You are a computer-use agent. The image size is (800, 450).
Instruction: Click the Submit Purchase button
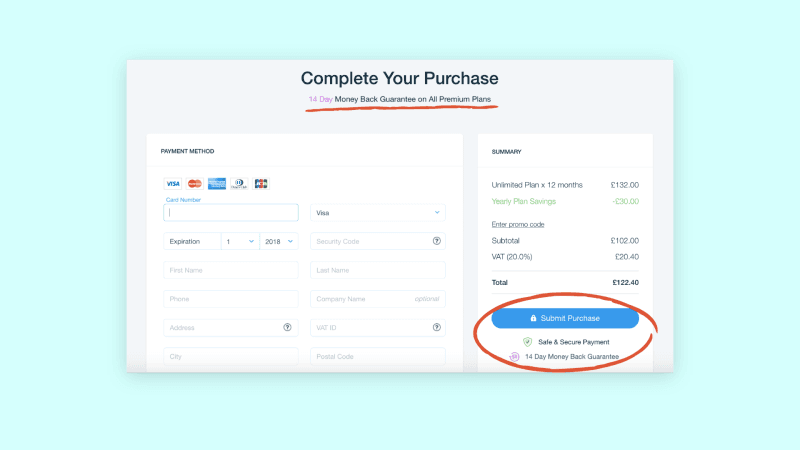click(x=565, y=318)
